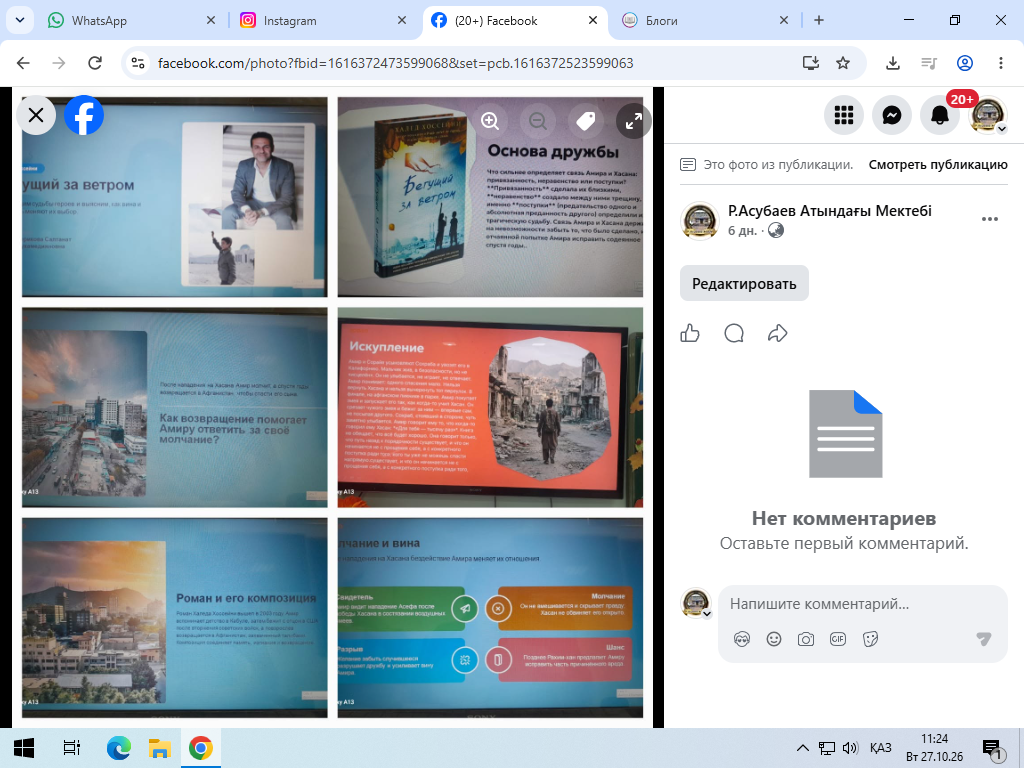Open Task View on the taskbar
Image resolution: width=1024 pixels, height=768 pixels.
point(71,748)
